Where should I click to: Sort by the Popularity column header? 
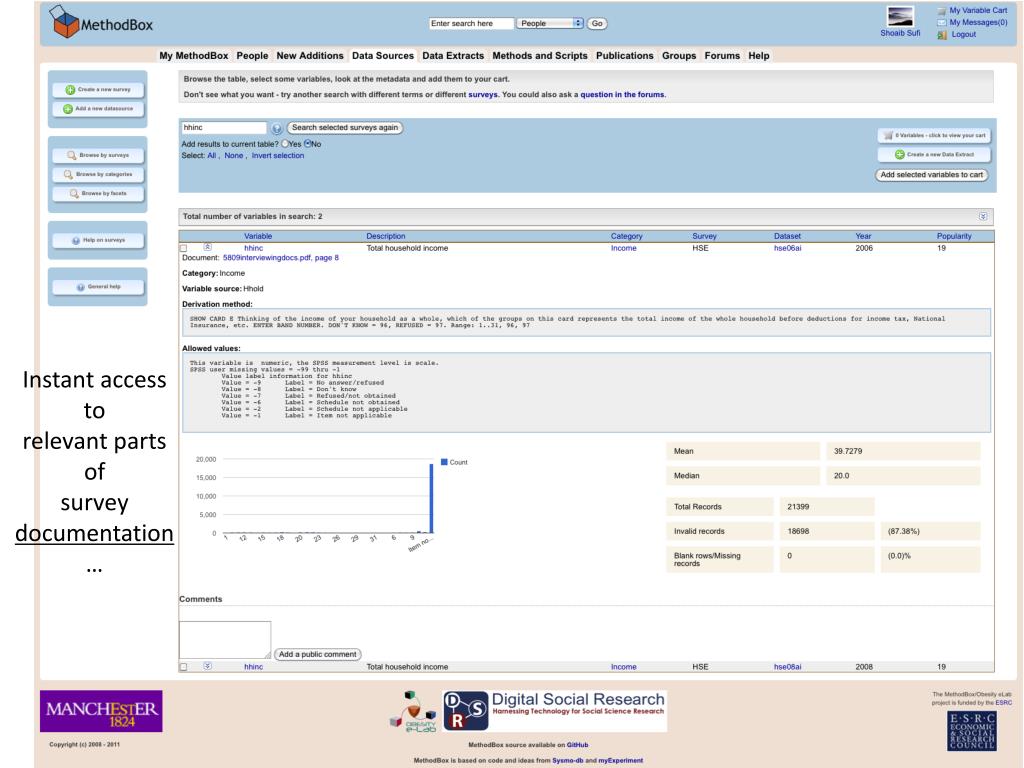pos(953,236)
